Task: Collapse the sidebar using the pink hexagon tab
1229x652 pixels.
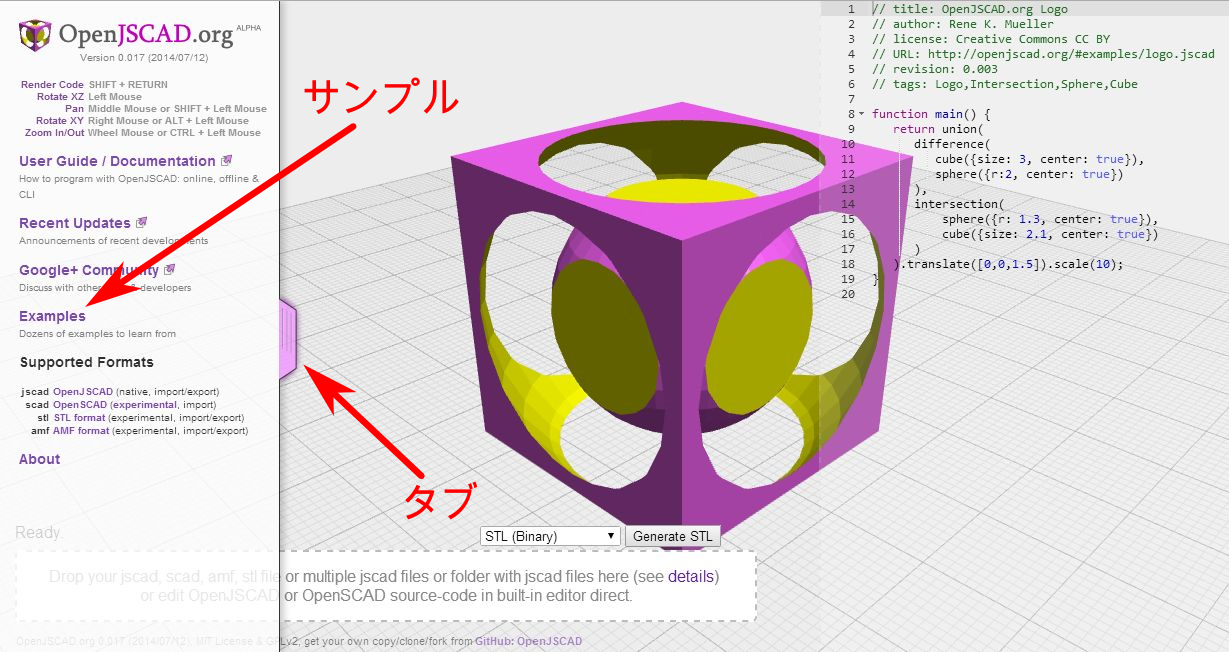Action: (x=288, y=338)
